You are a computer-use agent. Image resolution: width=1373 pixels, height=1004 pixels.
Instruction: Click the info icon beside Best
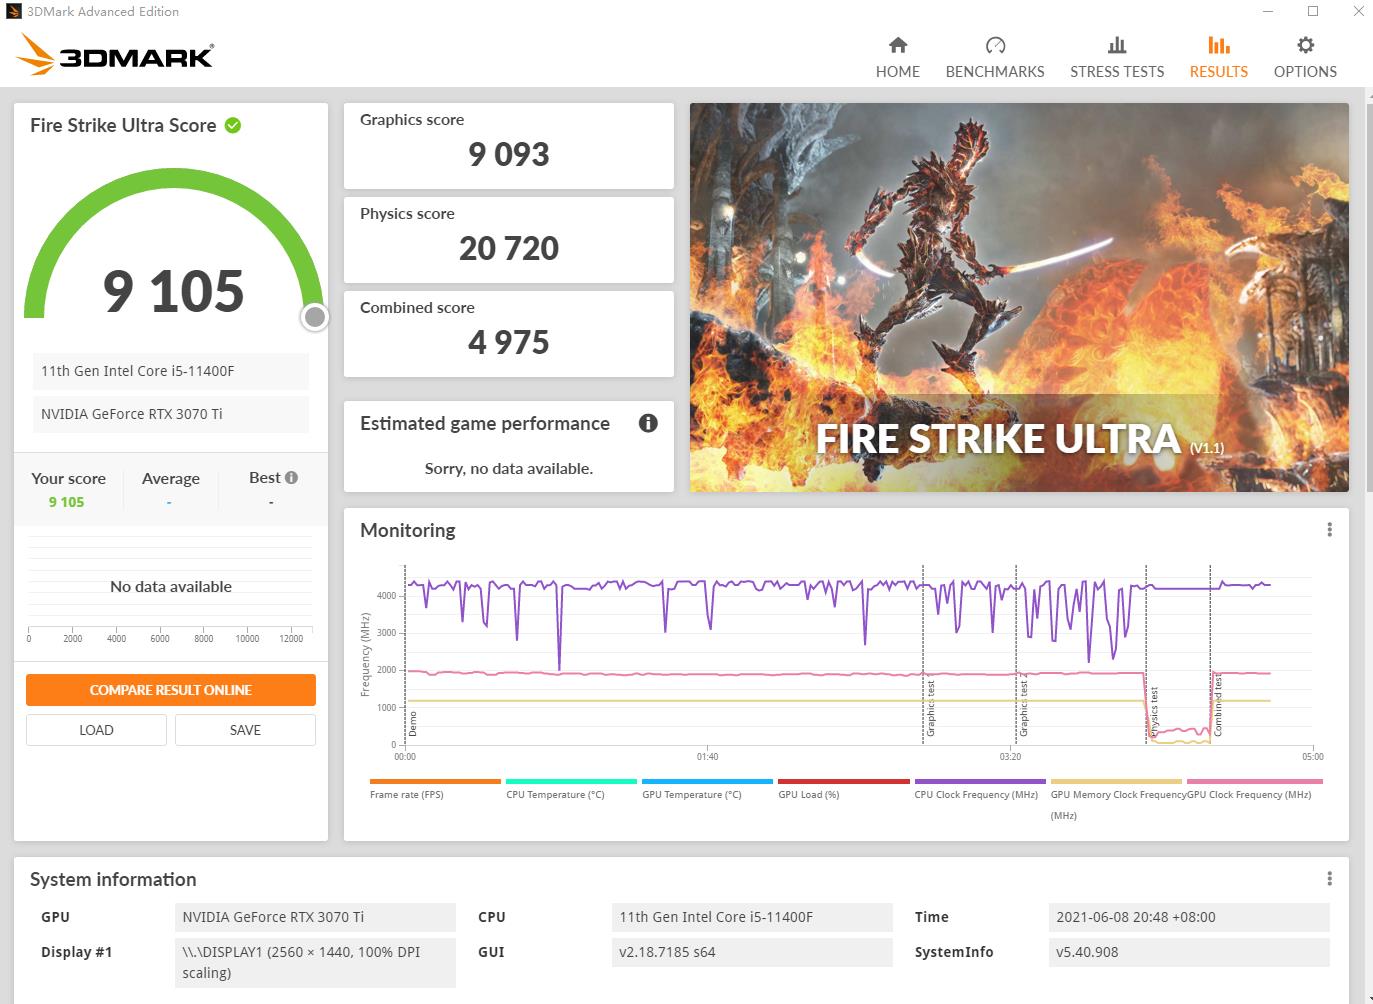(292, 478)
